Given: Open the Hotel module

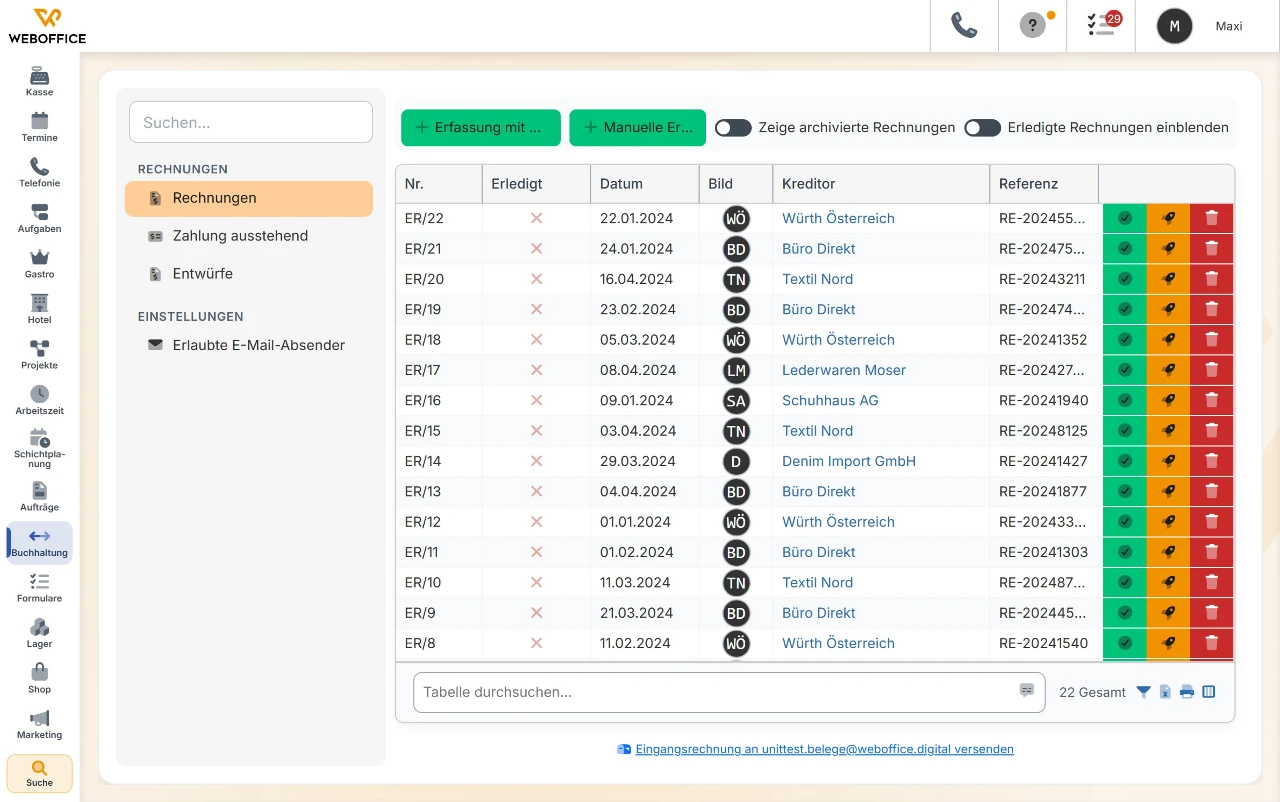Looking at the screenshot, I should click(39, 309).
